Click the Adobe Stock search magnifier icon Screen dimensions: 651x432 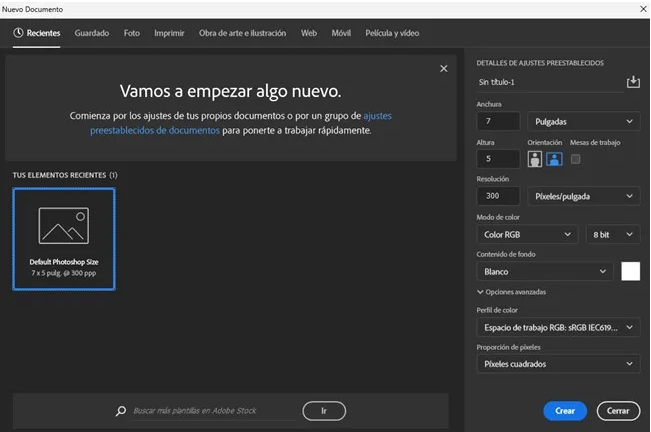(x=121, y=411)
